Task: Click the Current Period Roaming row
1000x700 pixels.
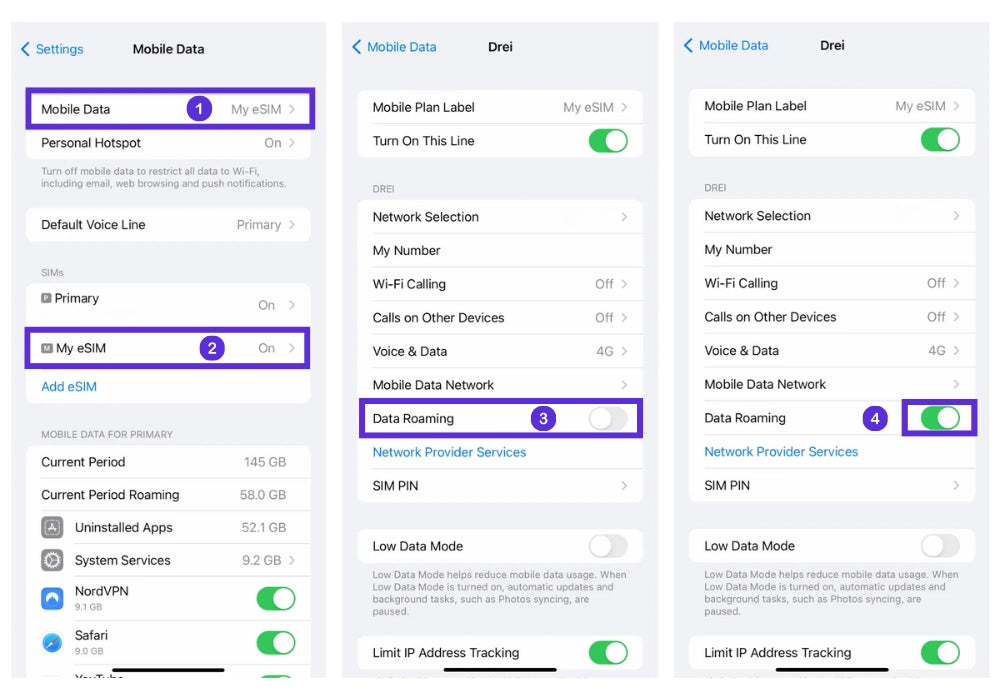Action: coord(168,495)
